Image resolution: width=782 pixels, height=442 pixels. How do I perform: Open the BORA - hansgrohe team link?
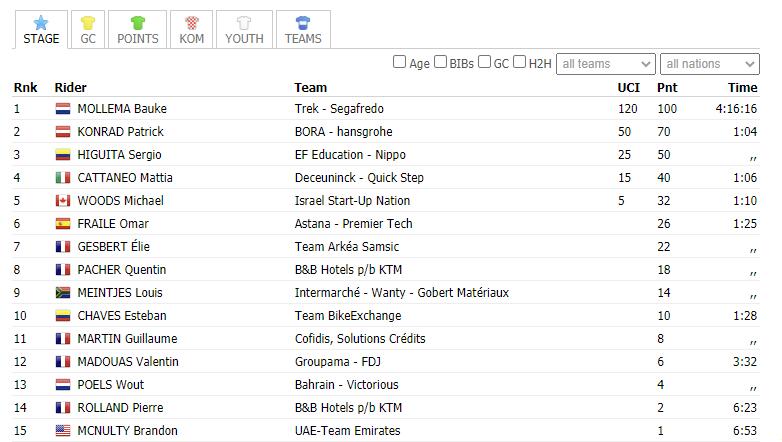[344, 132]
